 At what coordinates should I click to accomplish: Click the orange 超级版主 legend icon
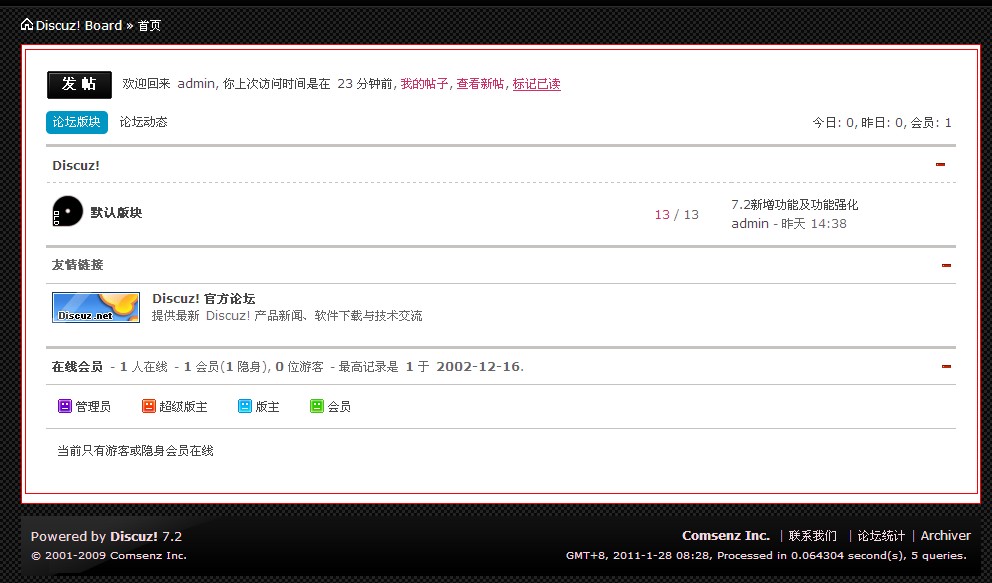[149, 406]
